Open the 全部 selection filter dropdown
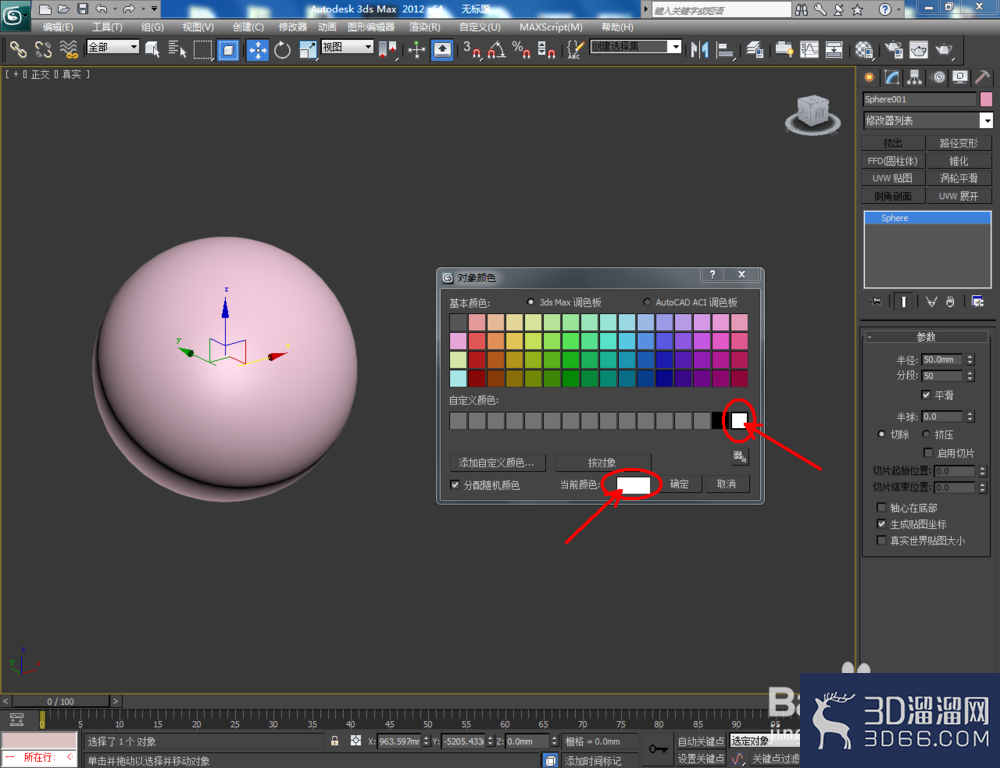This screenshot has height=768, width=1000. pyautogui.click(x=113, y=47)
